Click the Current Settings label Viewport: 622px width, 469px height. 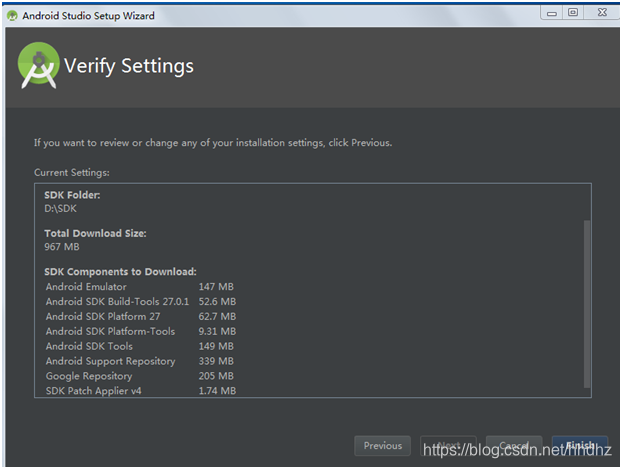click(x=72, y=173)
